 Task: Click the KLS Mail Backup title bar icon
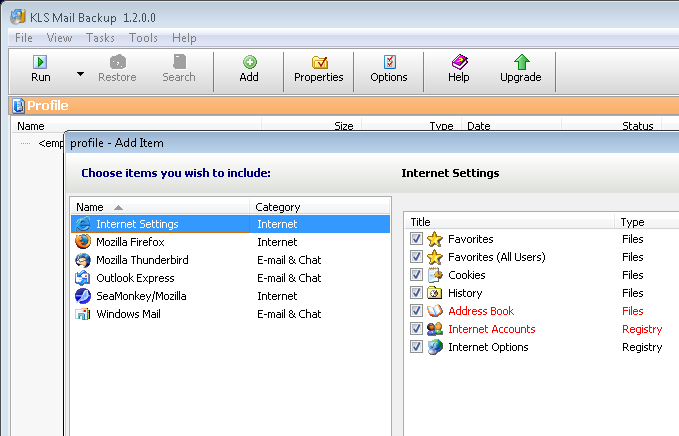click(18, 17)
